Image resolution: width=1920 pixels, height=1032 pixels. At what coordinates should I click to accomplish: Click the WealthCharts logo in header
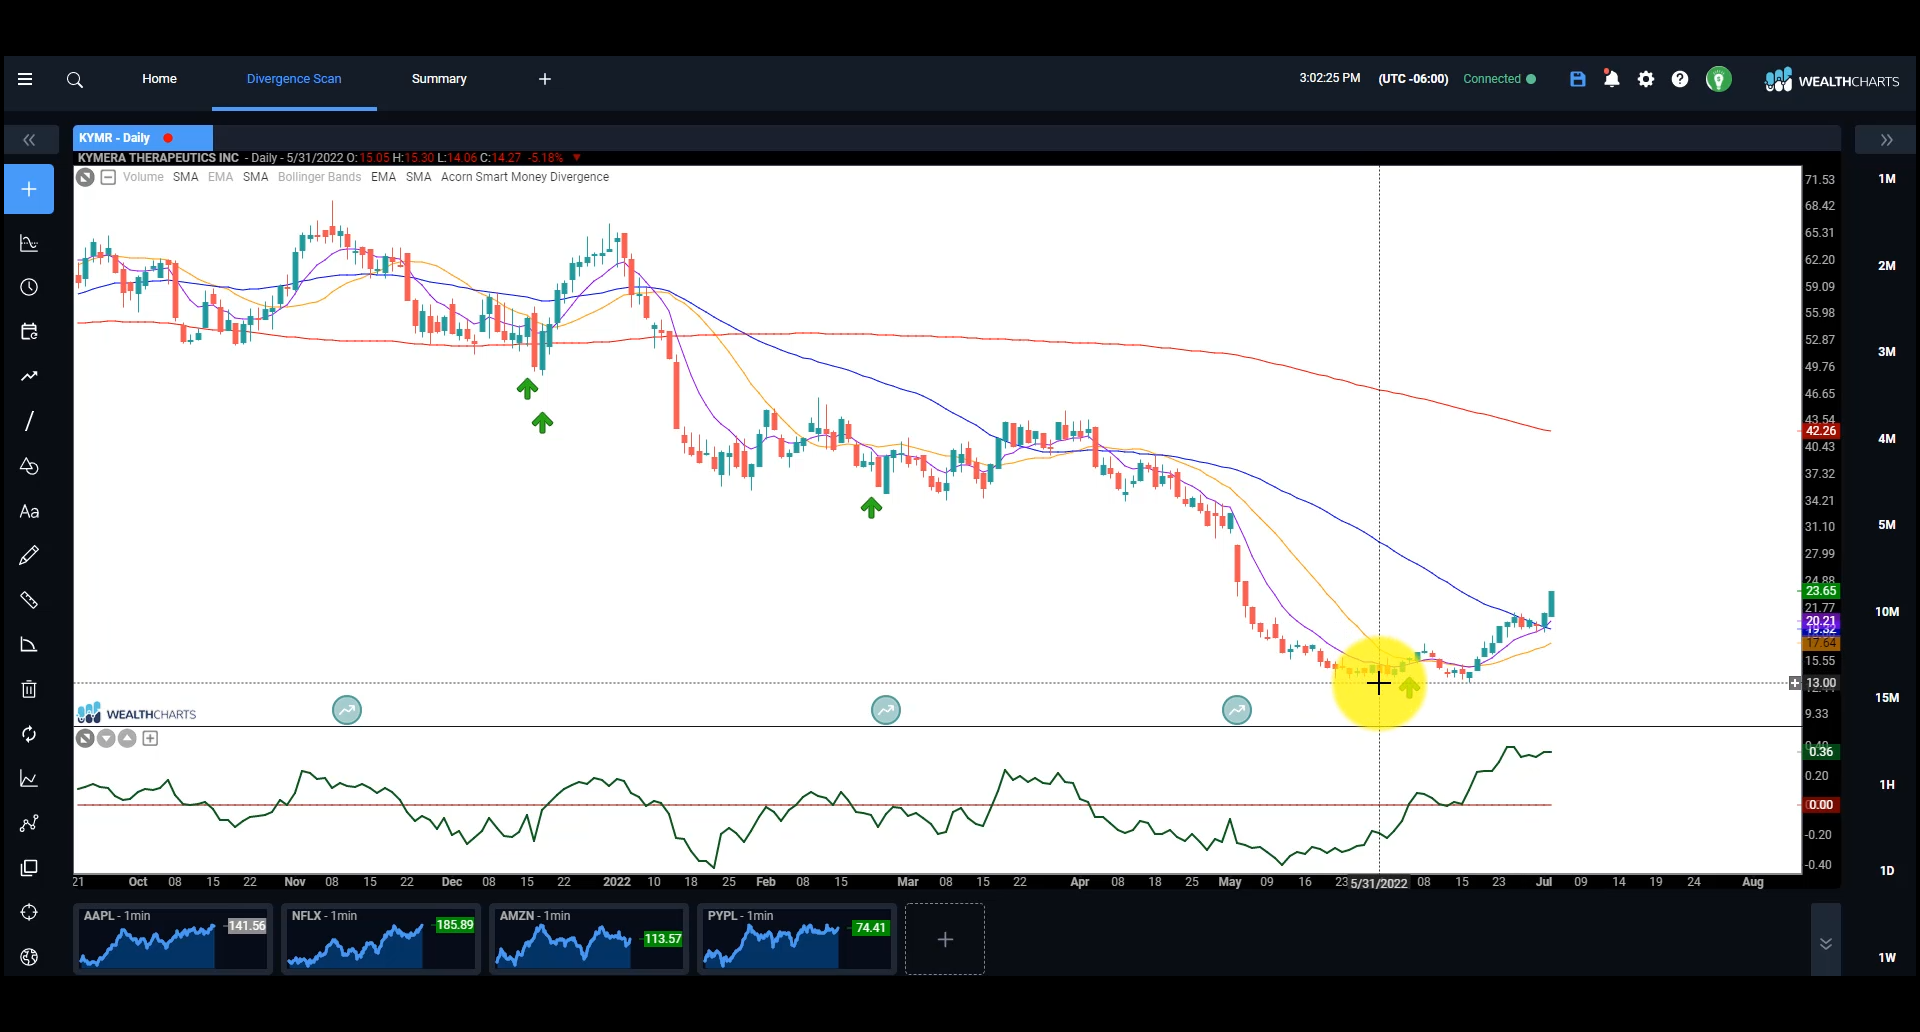click(1831, 80)
